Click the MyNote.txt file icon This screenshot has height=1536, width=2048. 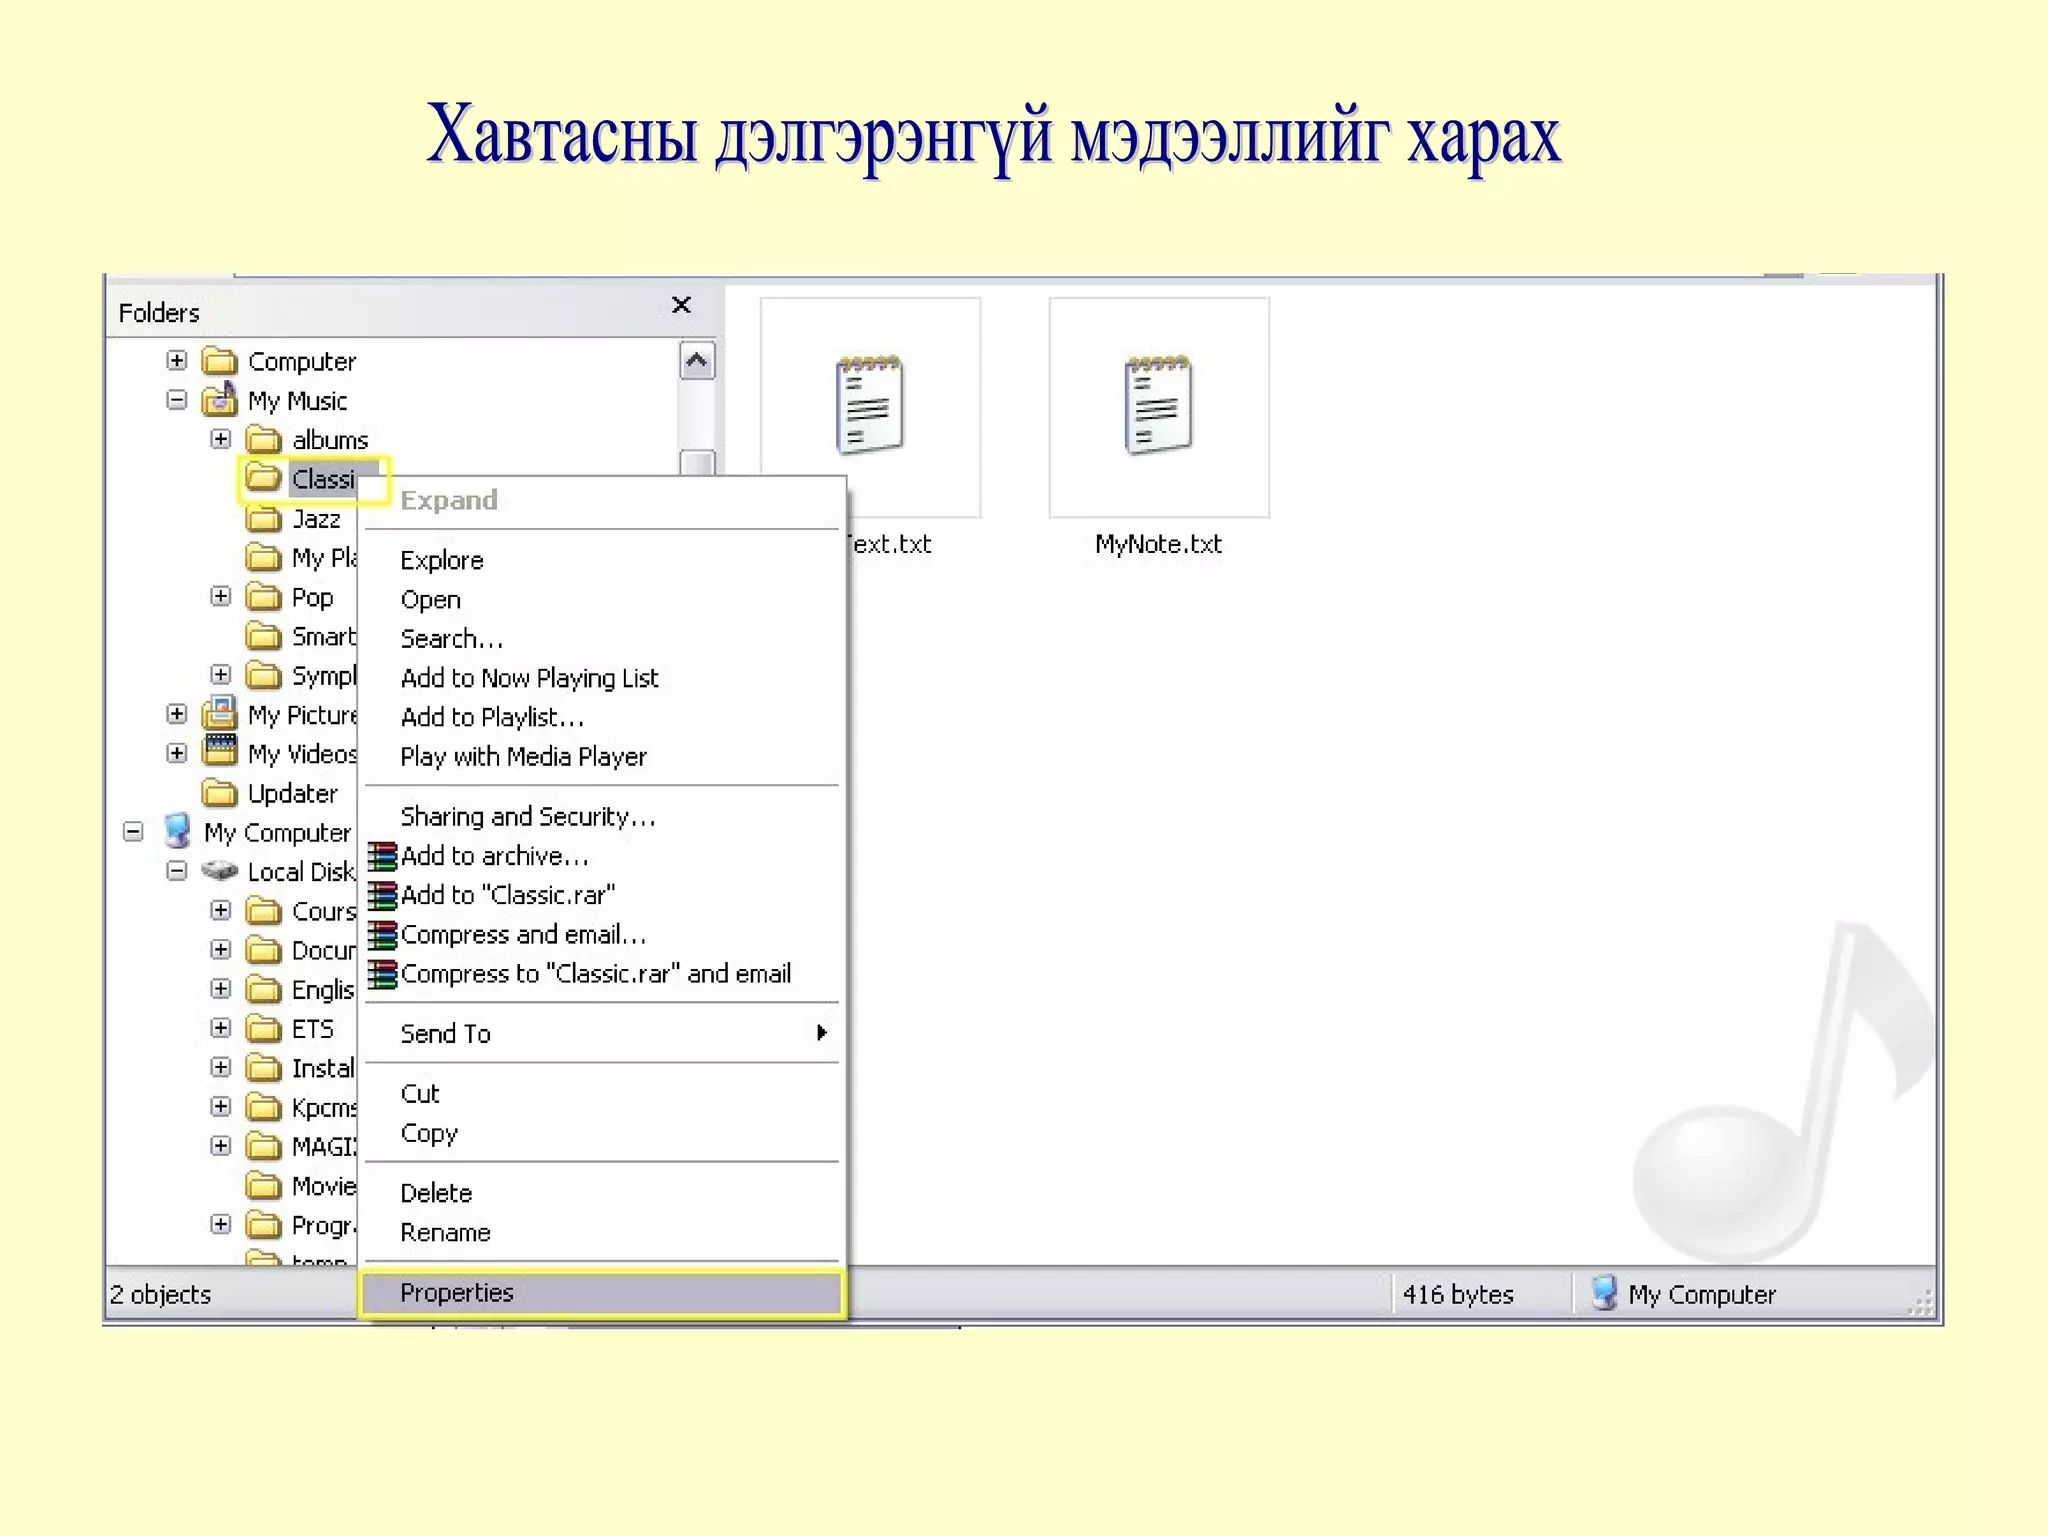[1158, 406]
